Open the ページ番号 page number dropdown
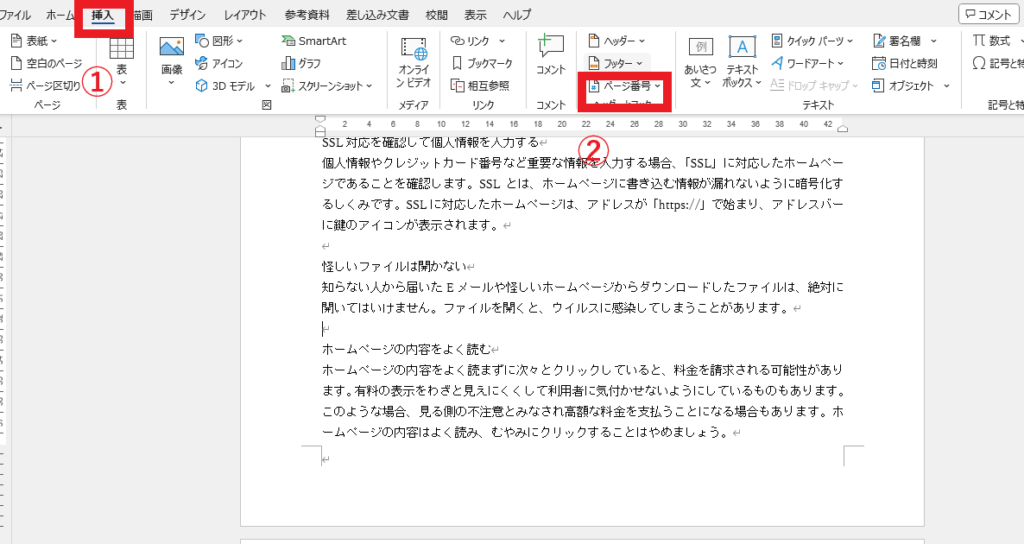1024x544 pixels. 624,86
